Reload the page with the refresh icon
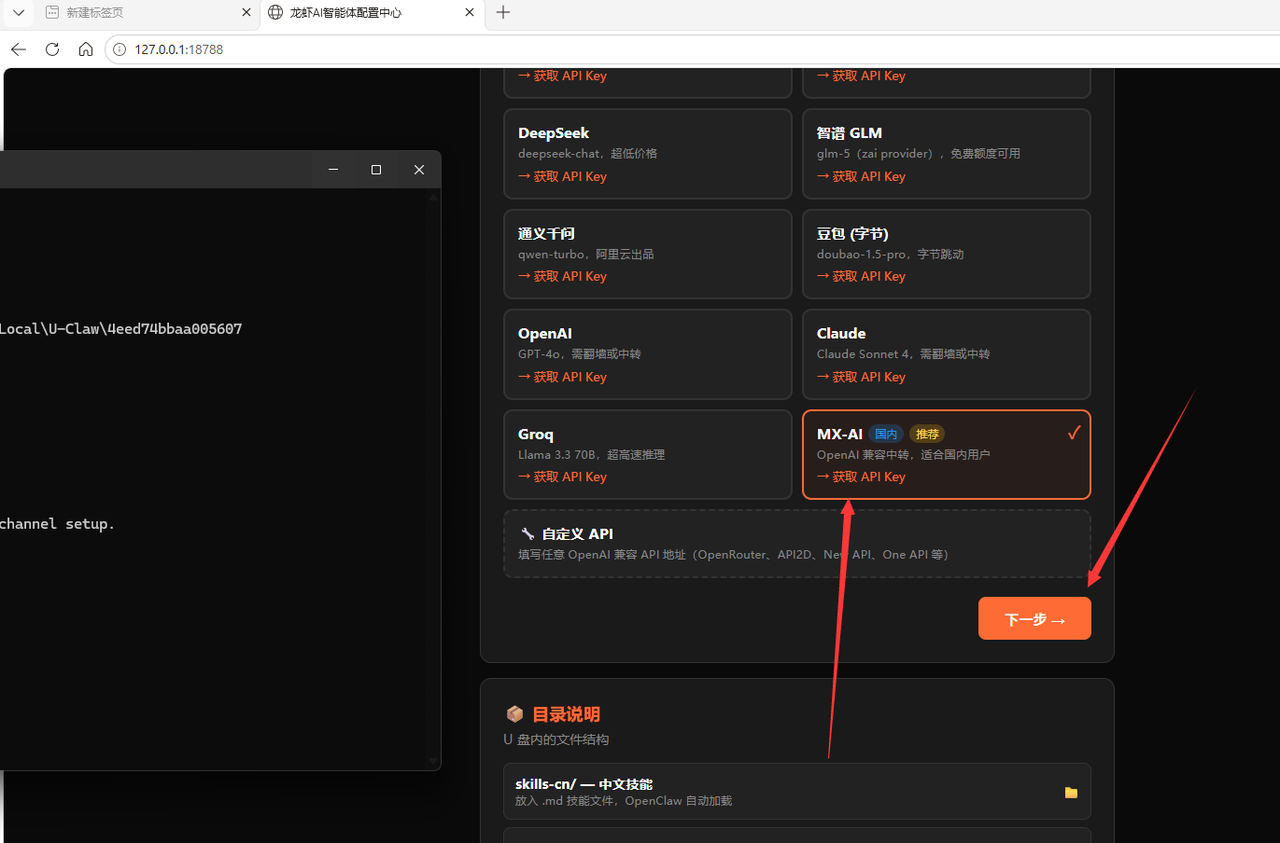The image size is (1280, 843). tap(52, 49)
